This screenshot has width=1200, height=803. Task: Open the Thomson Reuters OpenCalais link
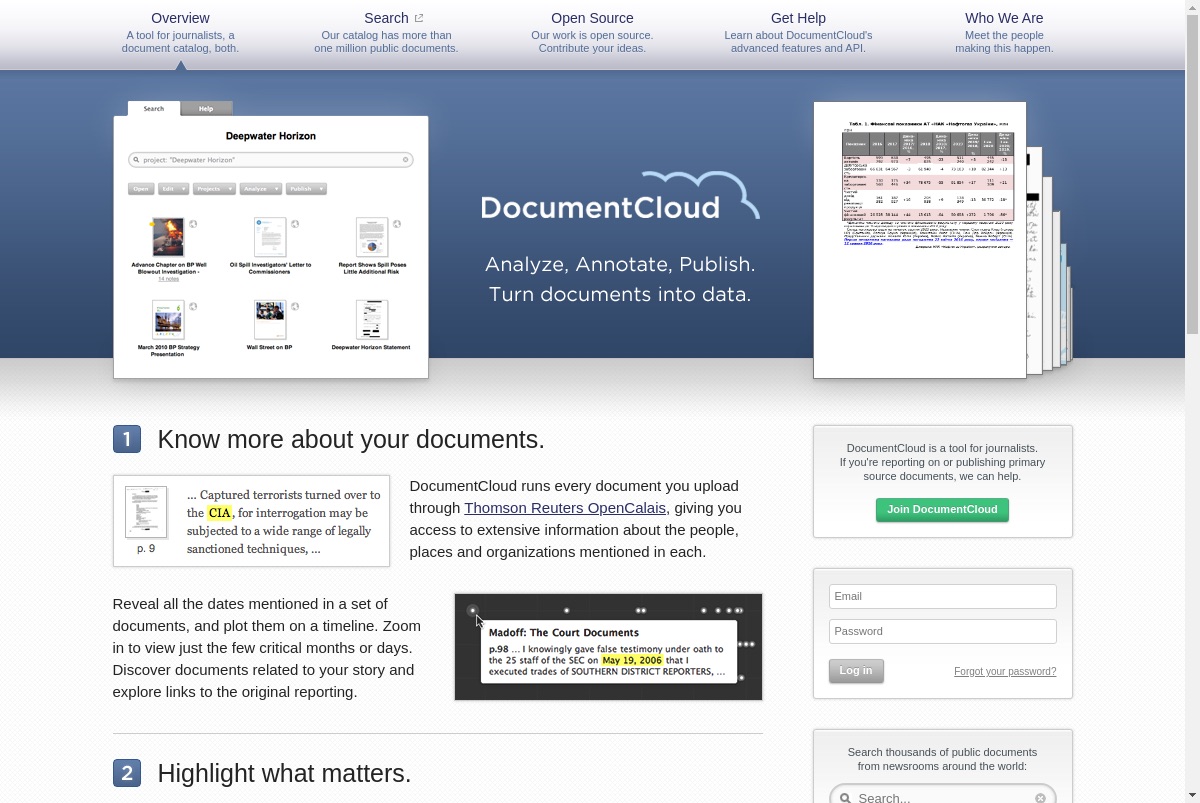tap(565, 508)
